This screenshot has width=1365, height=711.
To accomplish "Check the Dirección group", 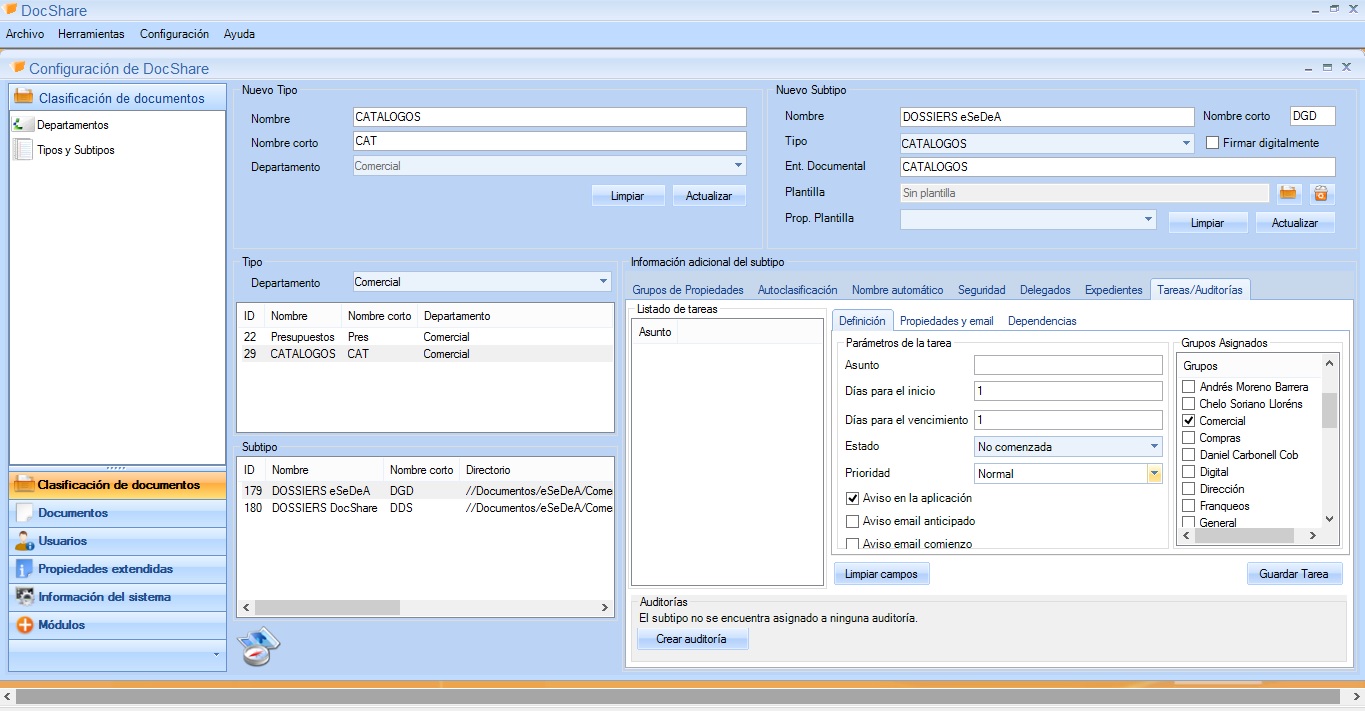I will coord(1189,489).
